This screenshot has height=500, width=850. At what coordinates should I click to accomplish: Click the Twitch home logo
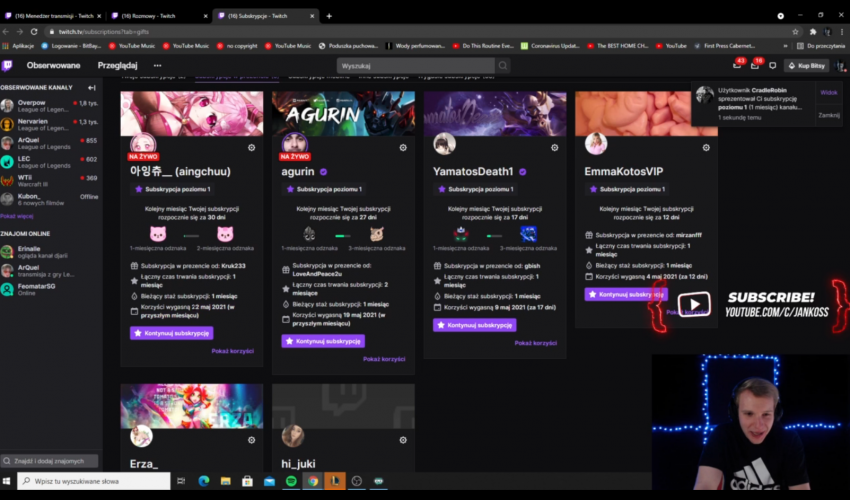pyautogui.click(x=7, y=66)
